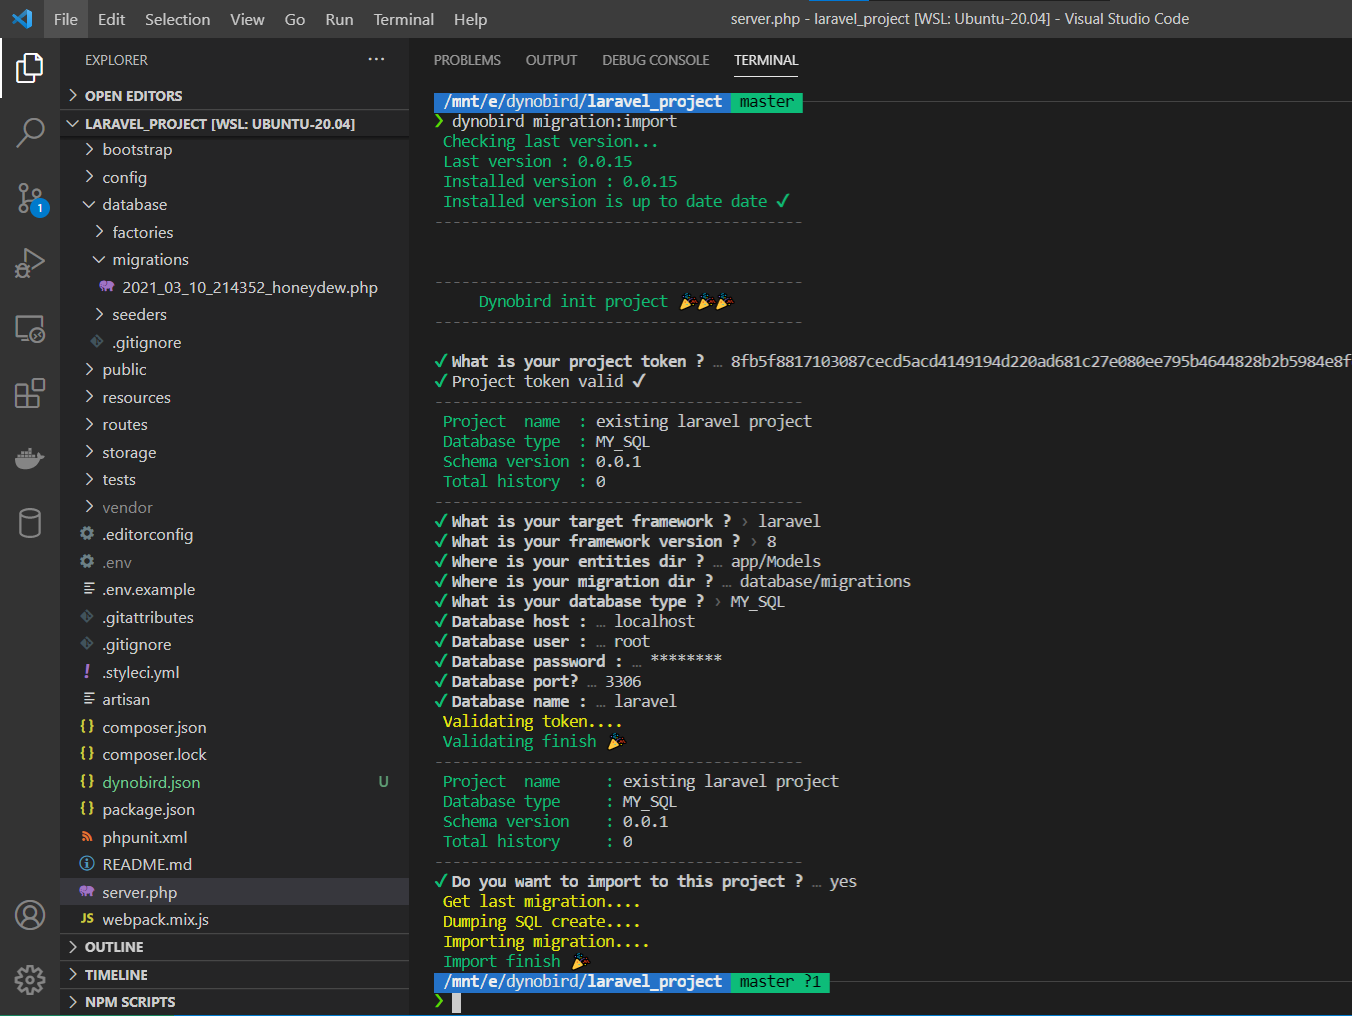Expand the OUTLINE section
This screenshot has width=1352, height=1016.
point(234,947)
